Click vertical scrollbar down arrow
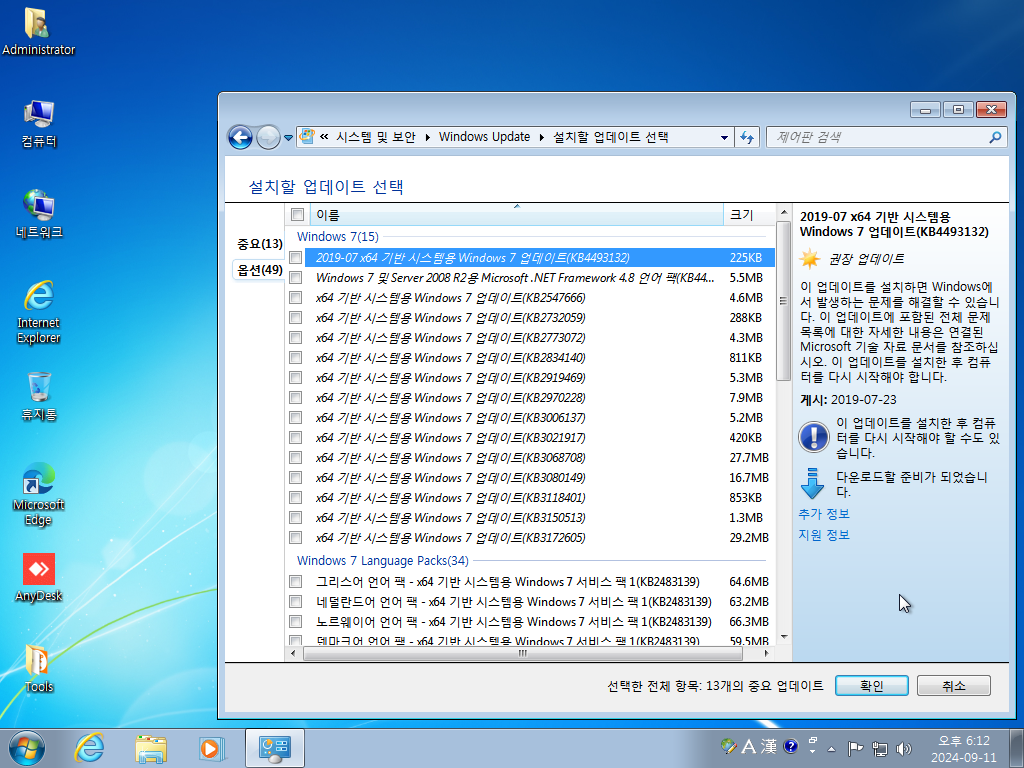 [783, 637]
